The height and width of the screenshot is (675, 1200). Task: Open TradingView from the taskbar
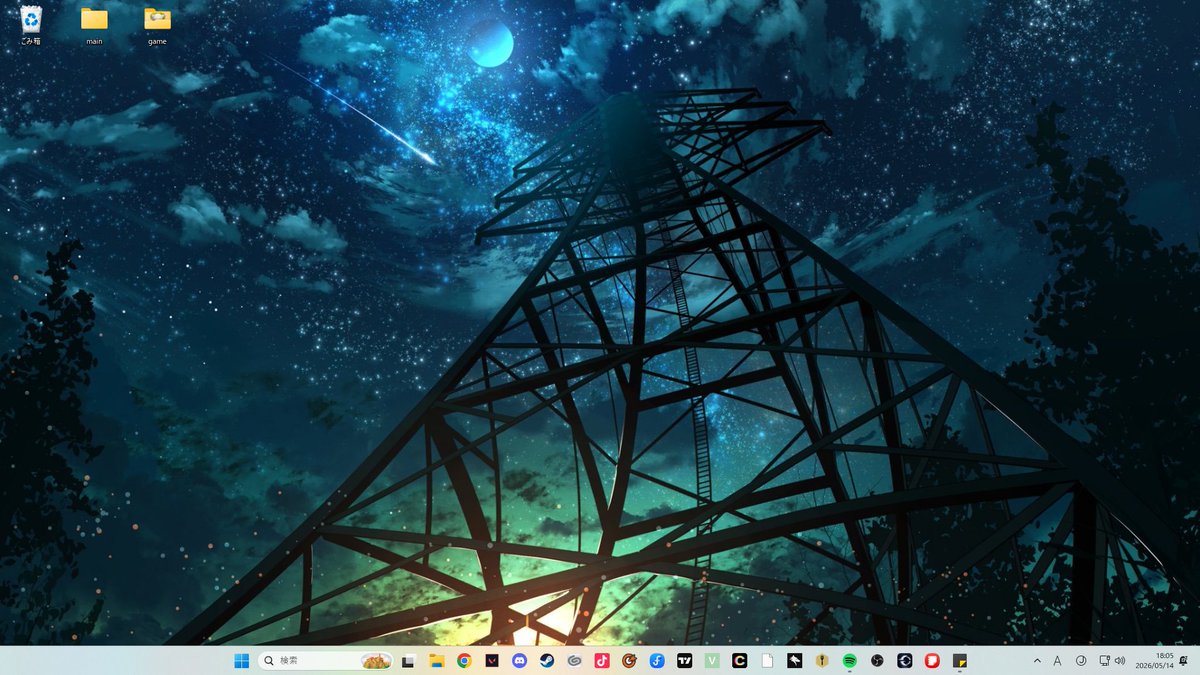point(684,661)
